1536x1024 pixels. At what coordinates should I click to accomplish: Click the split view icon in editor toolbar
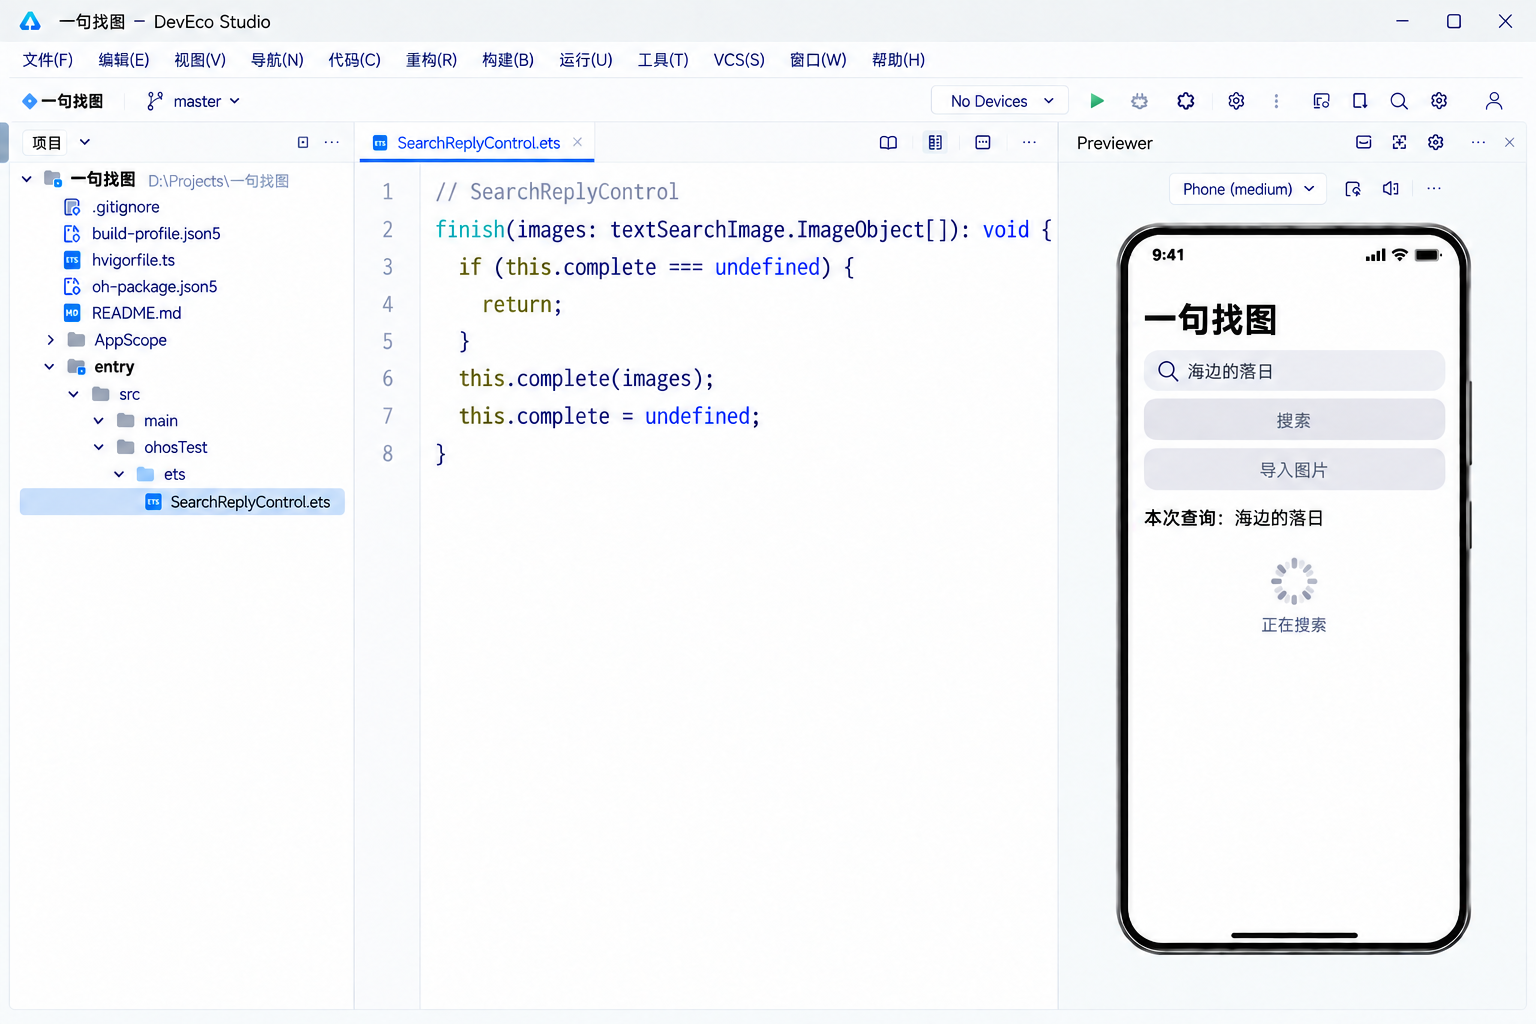(935, 143)
